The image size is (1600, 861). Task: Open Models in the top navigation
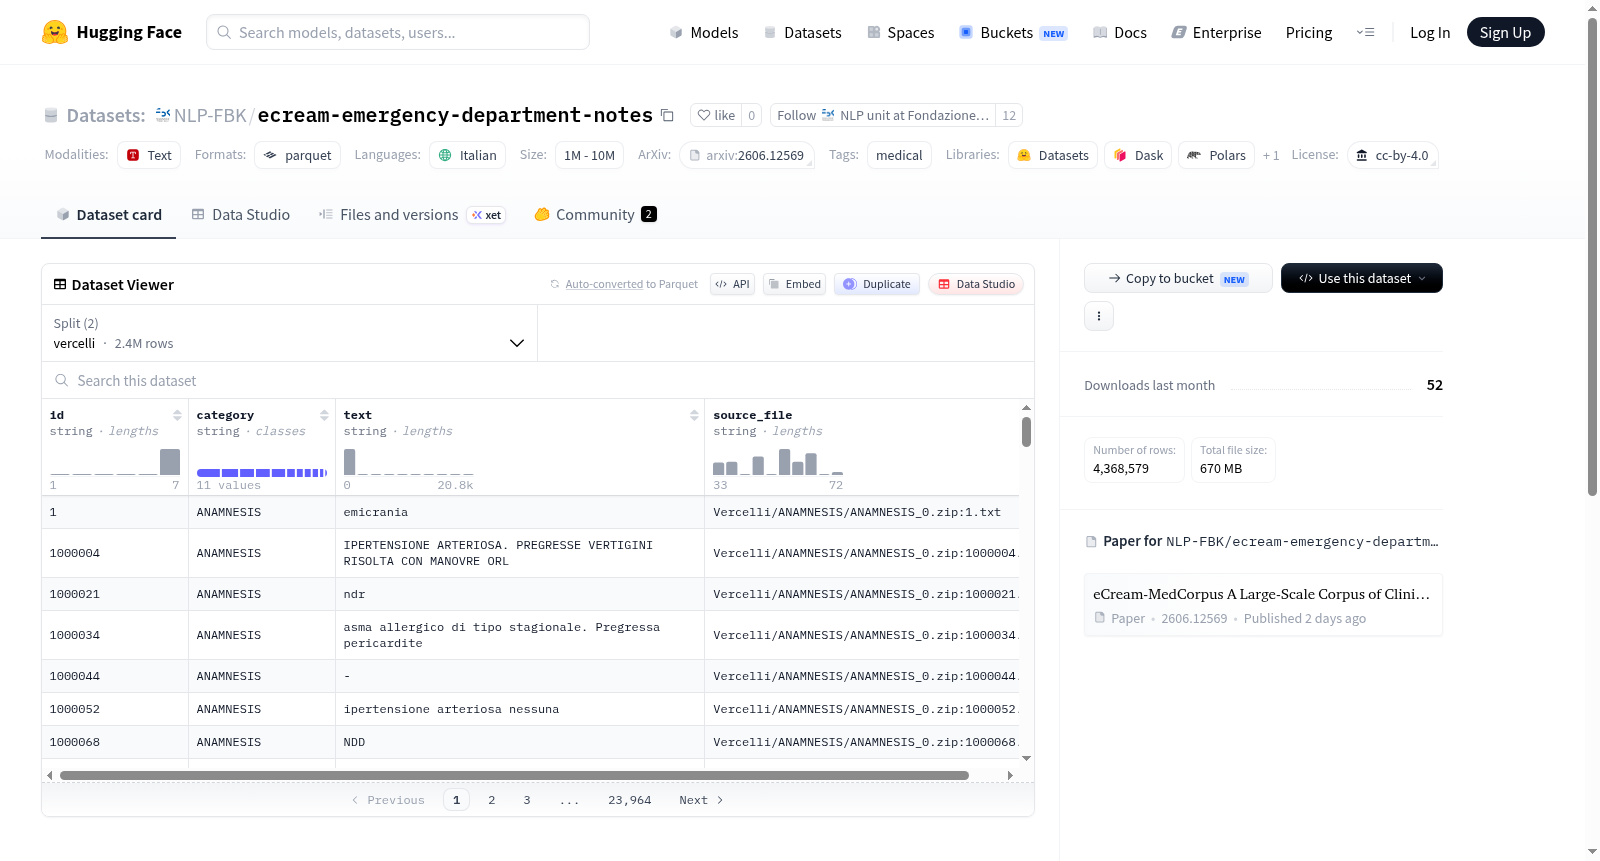704,32
